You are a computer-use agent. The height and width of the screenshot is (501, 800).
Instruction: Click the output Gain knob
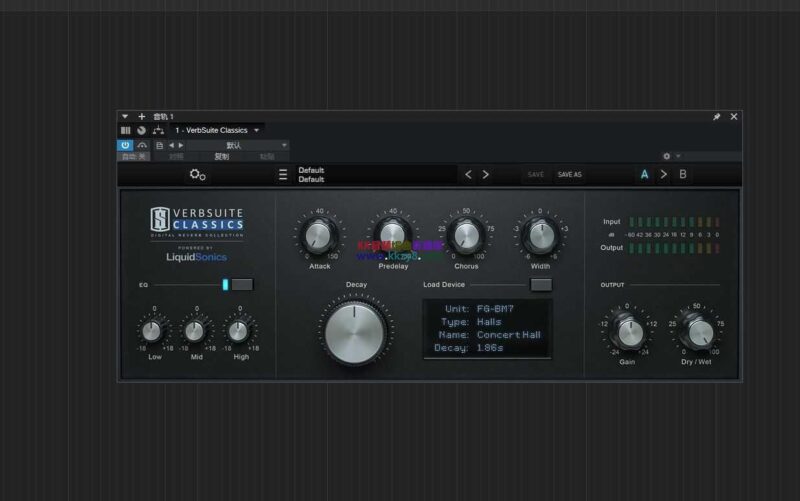[x=631, y=333]
